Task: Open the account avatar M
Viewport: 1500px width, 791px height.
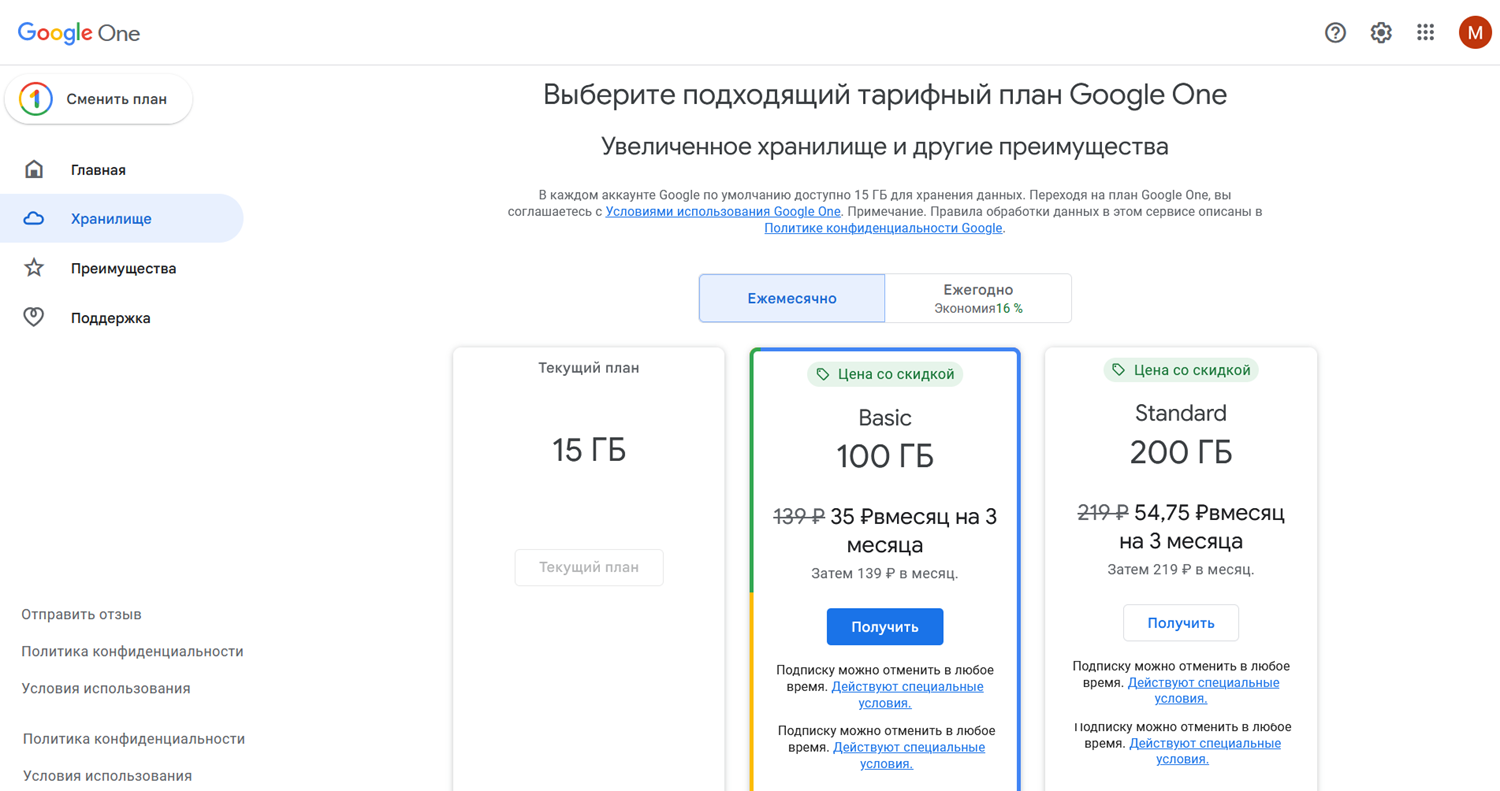Action: (x=1475, y=33)
